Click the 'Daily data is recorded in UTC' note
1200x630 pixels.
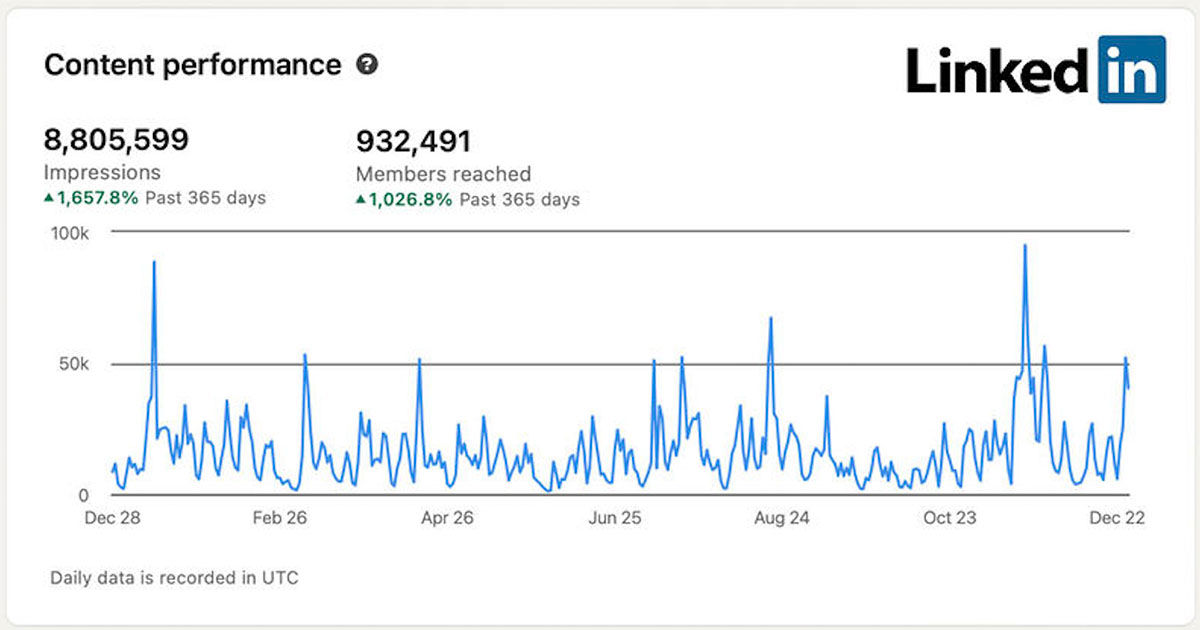tap(174, 577)
